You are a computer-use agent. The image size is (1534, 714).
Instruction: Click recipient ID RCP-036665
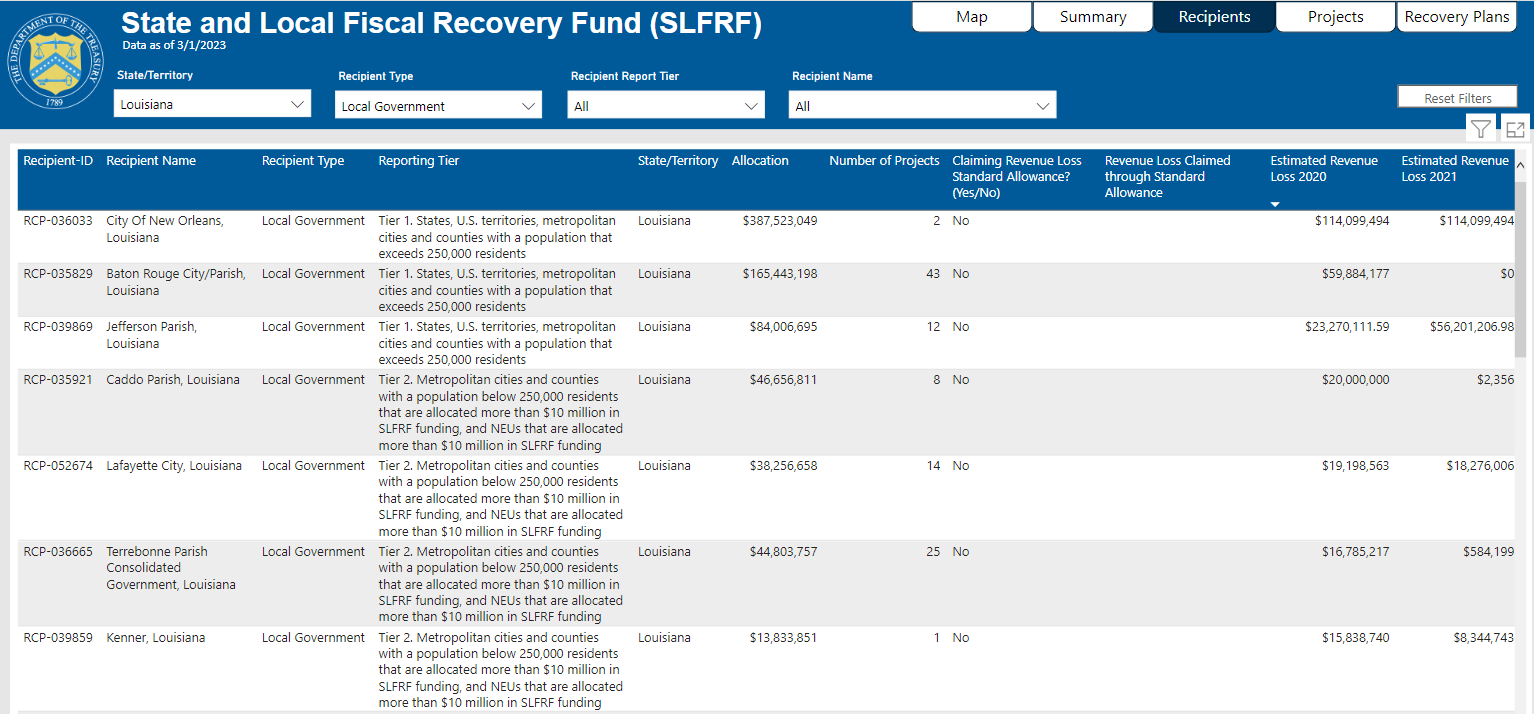(58, 551)
